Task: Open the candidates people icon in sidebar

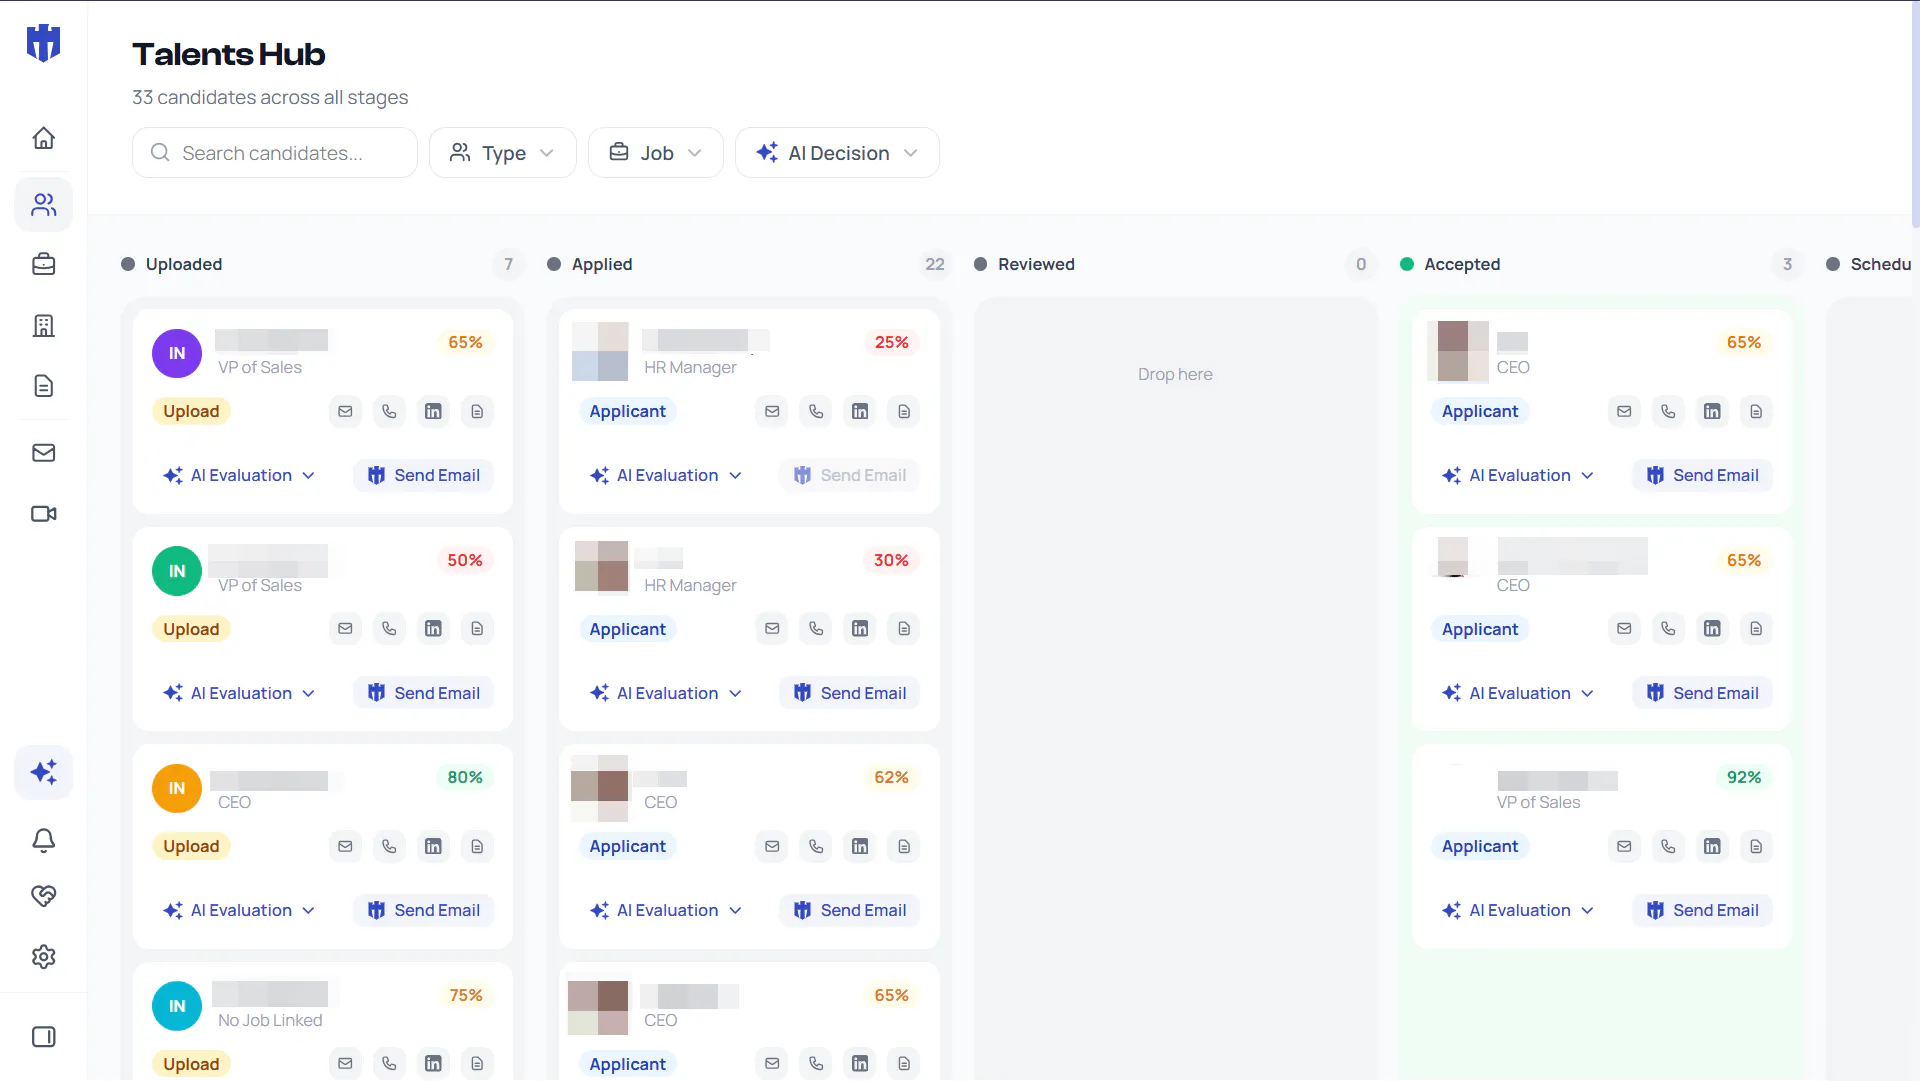Action: [x=43, y=205]
